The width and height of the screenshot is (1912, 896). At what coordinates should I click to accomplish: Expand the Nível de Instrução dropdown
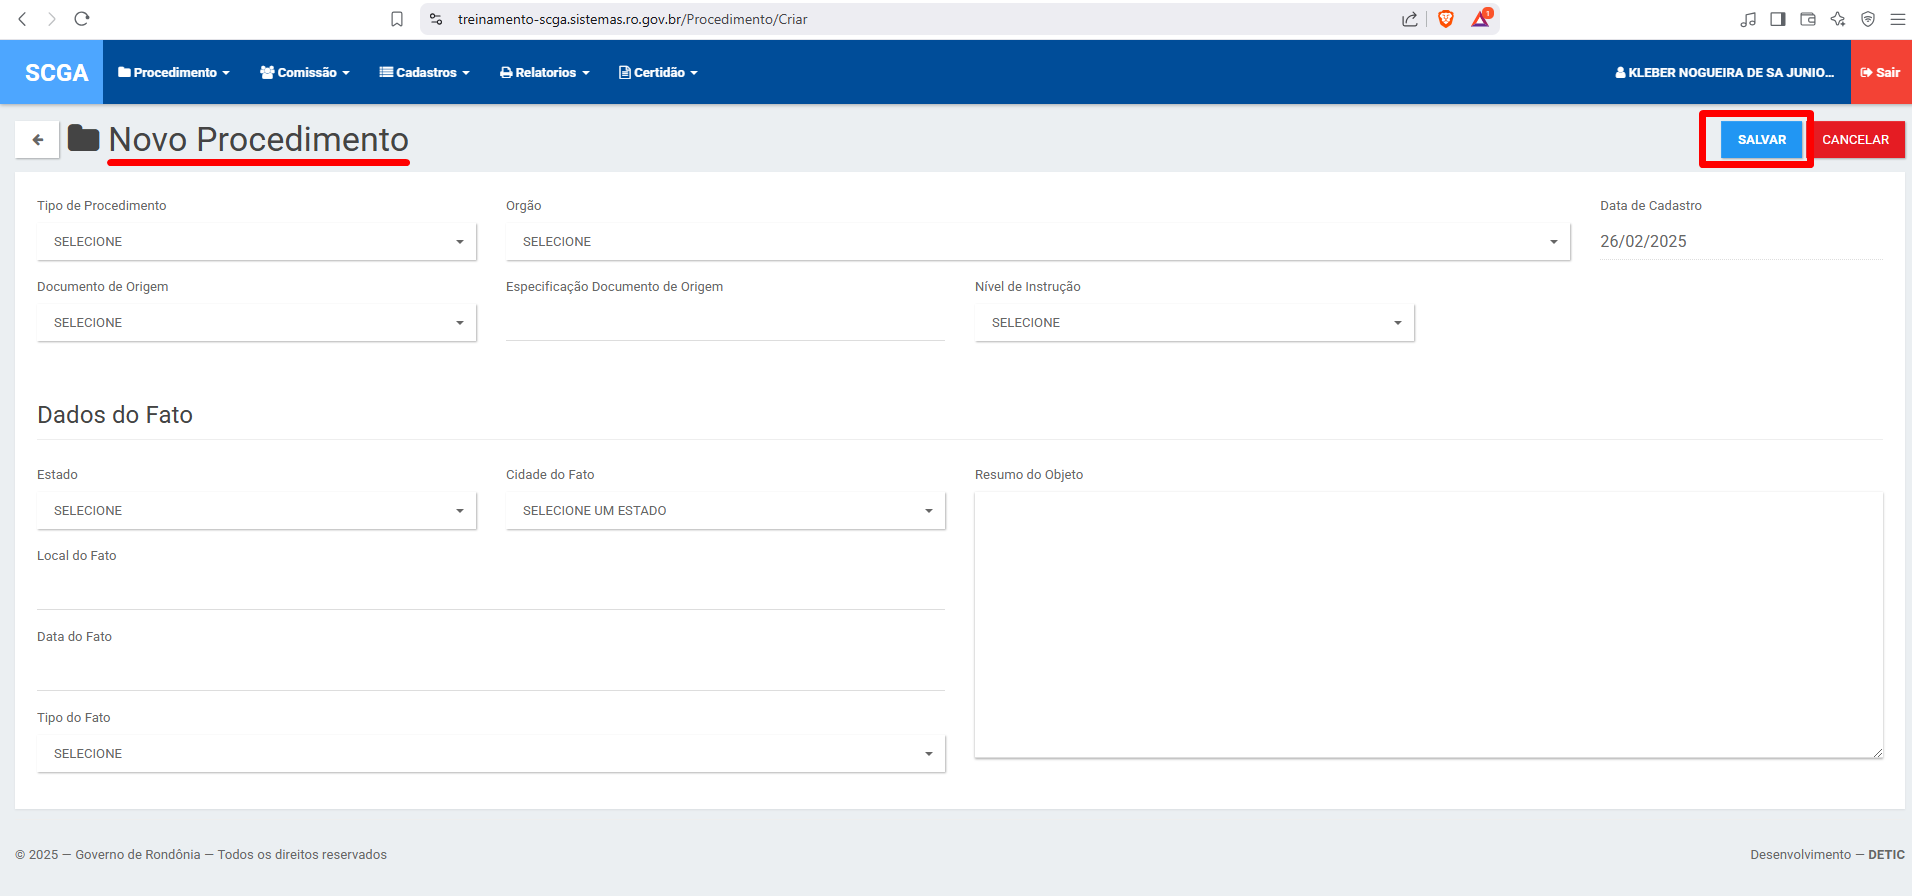tap(1195, 323)
